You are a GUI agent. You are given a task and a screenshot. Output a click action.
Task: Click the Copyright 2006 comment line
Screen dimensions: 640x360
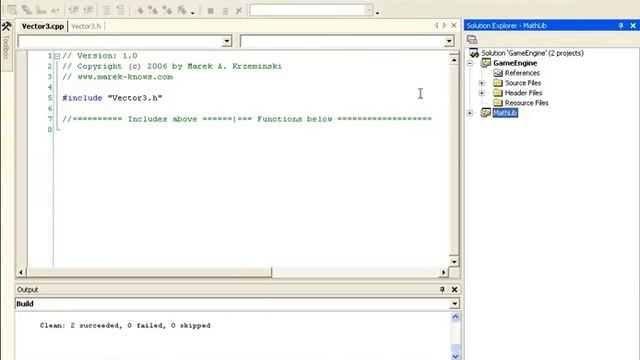[172, 66]
